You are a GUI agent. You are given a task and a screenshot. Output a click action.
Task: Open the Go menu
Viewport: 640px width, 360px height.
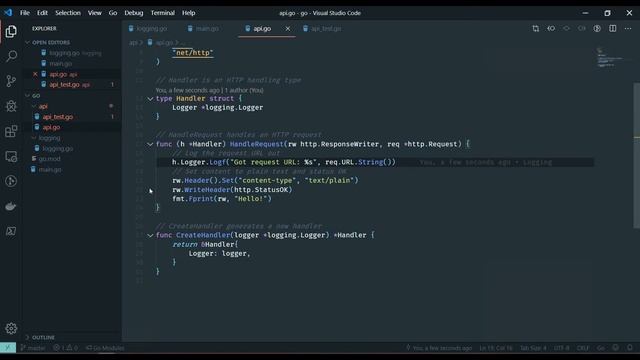[113, 13]
